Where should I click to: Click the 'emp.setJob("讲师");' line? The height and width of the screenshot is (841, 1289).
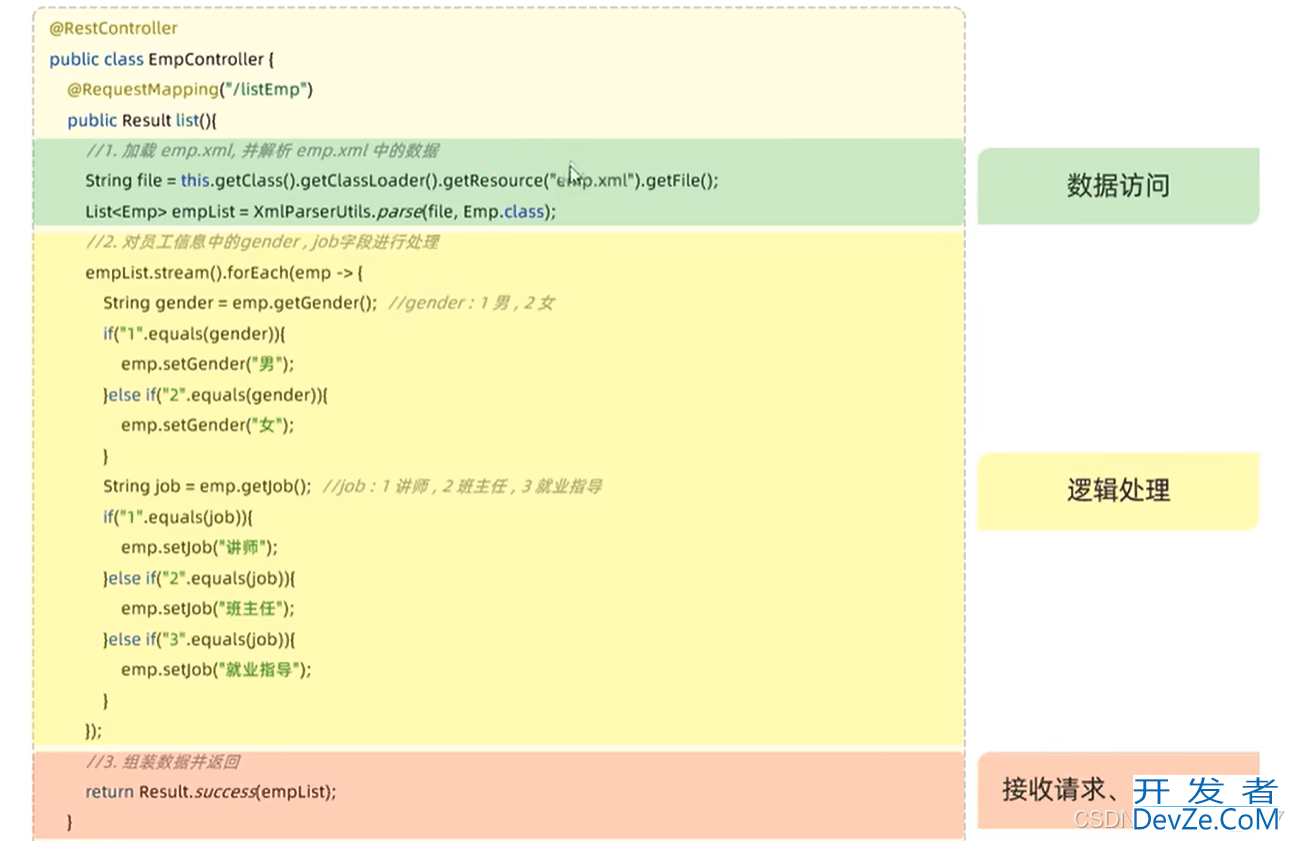[x=199, y=547]
